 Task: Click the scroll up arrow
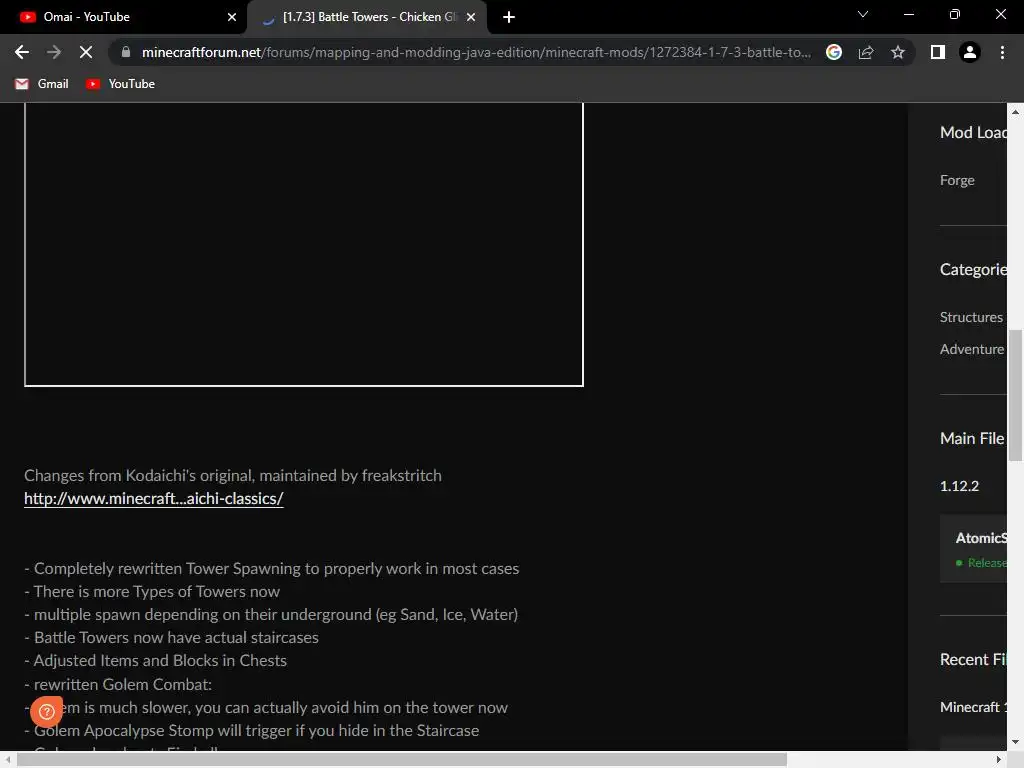1015,112
